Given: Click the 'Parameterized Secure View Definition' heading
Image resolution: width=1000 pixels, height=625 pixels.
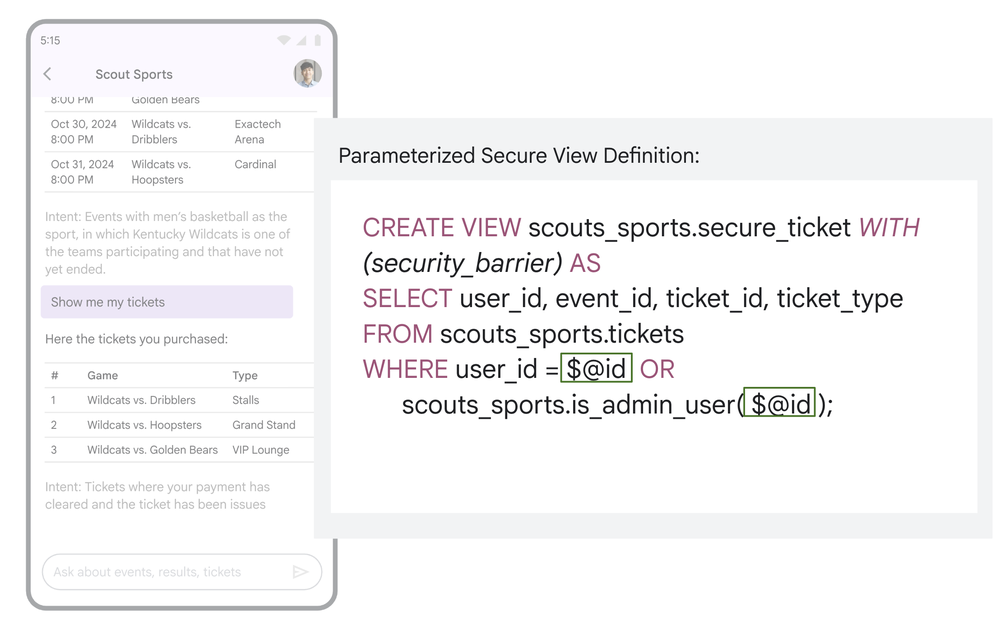Looking at the screenshot, I should (519, 156).
